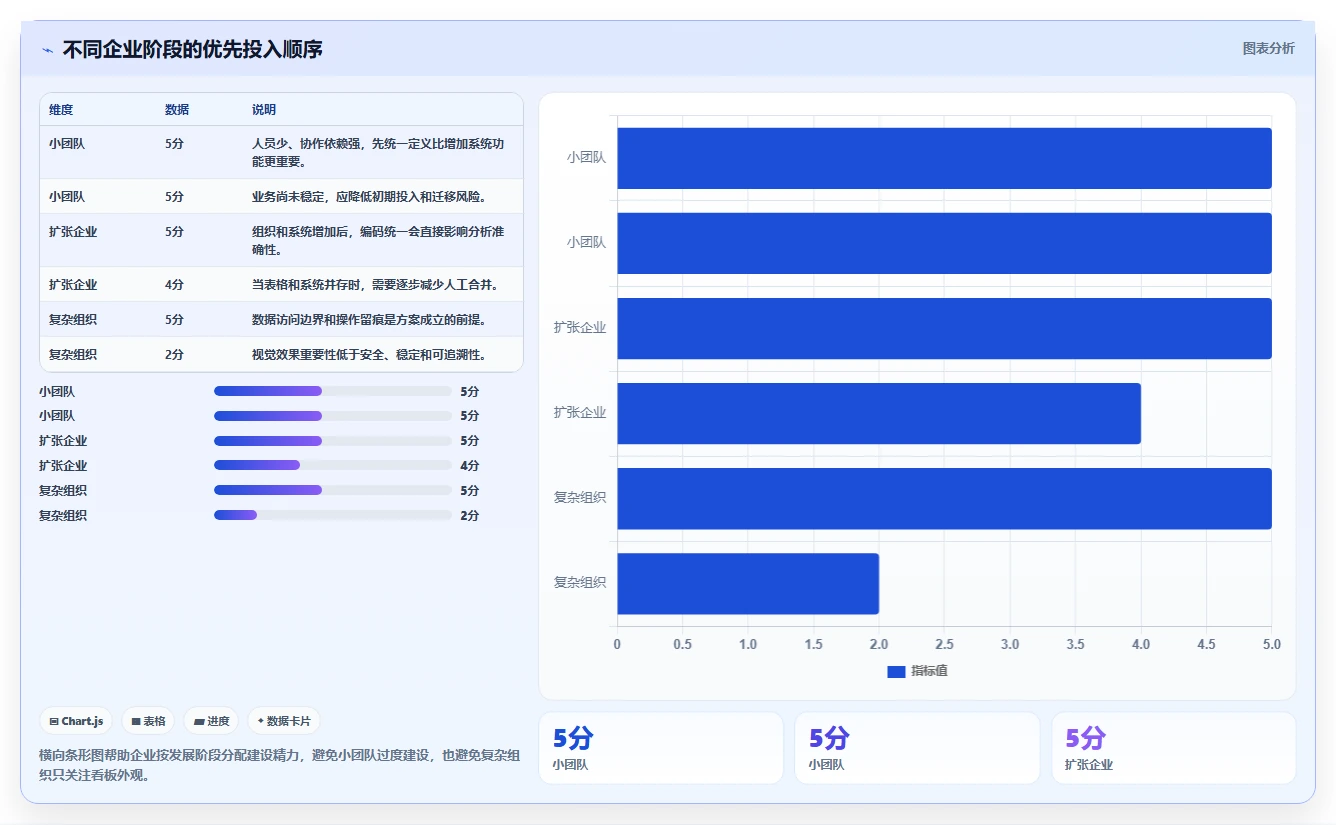Click the 扩张企业 data card showing 5分
This screenshot has height=825, width=1336.
pyautogui.click(x=1173, y=748)
